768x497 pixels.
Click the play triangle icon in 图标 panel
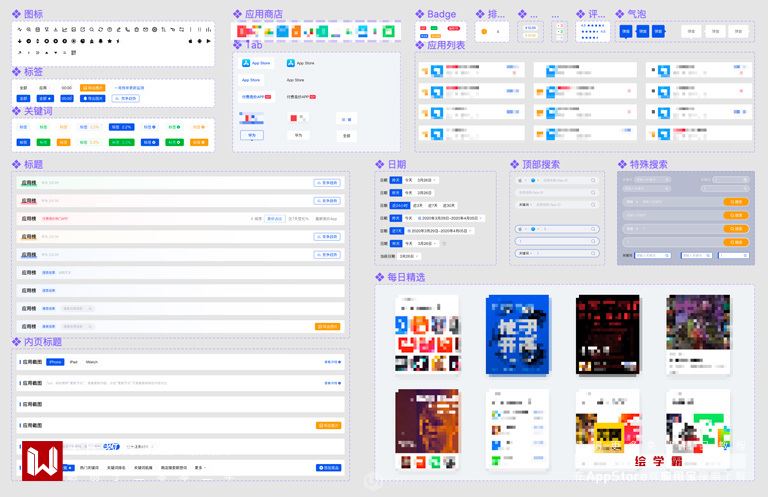[x=209, y=41]
